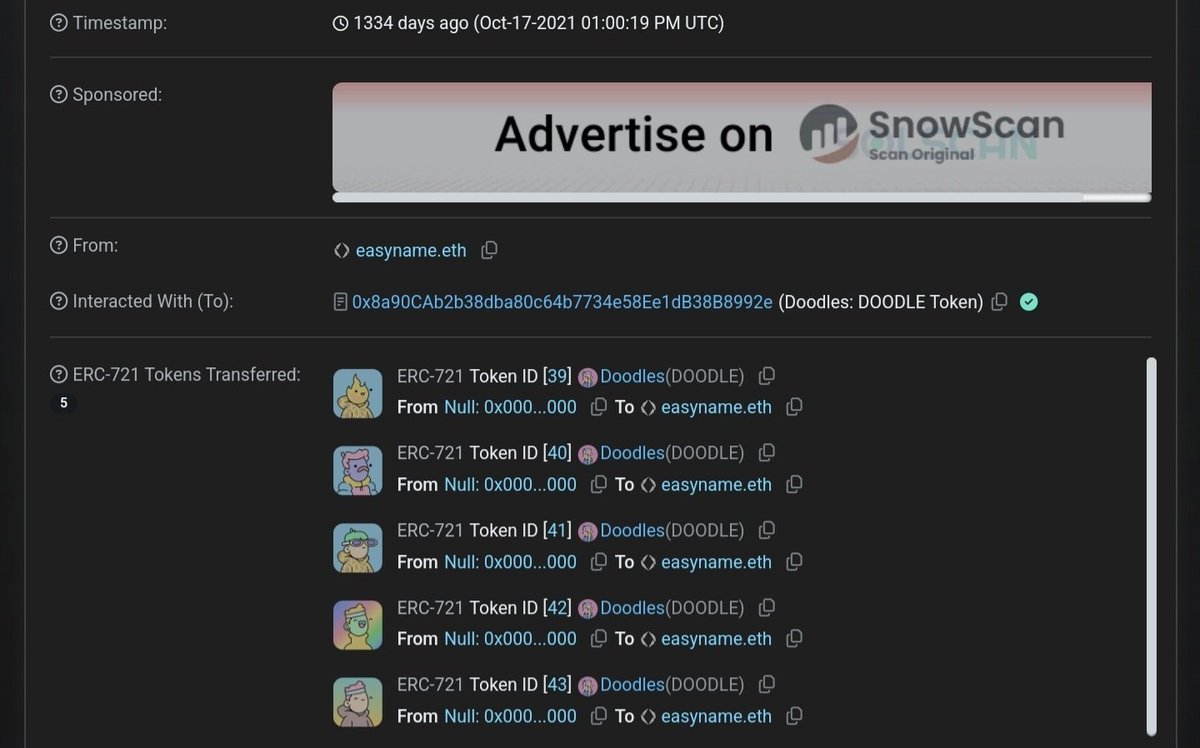This screenshot has height=748, width=1200.
Task: Click the ERC-721 Tokens Transferred help icon
Action: point(59,375)
